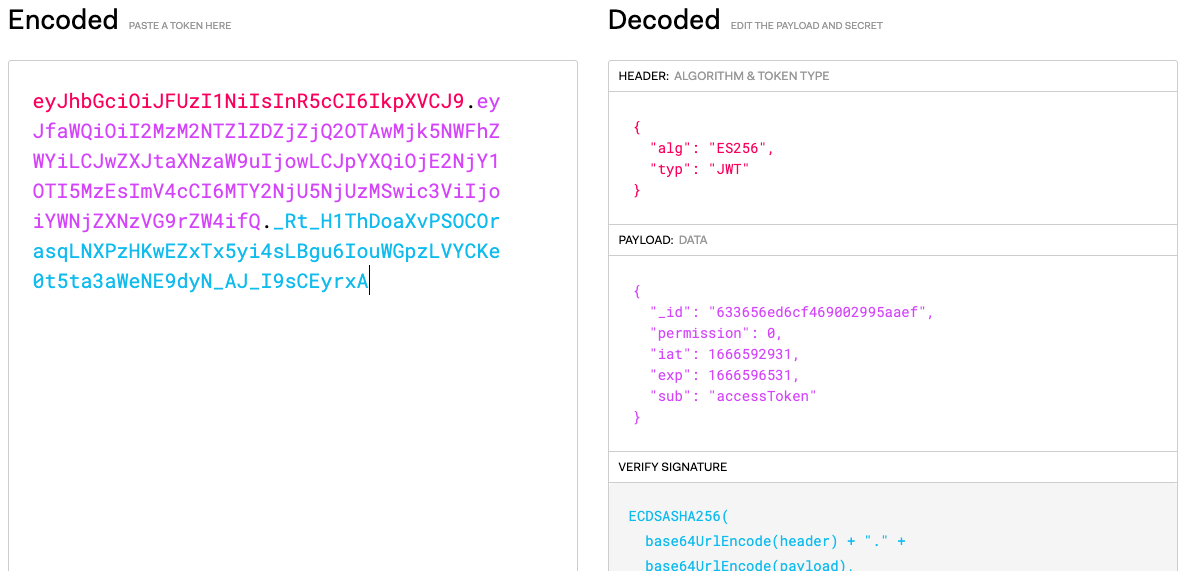Click the "sub": "accessToken" line
The width and height of the screenshot is (1192, 571).
pos(733,396)
